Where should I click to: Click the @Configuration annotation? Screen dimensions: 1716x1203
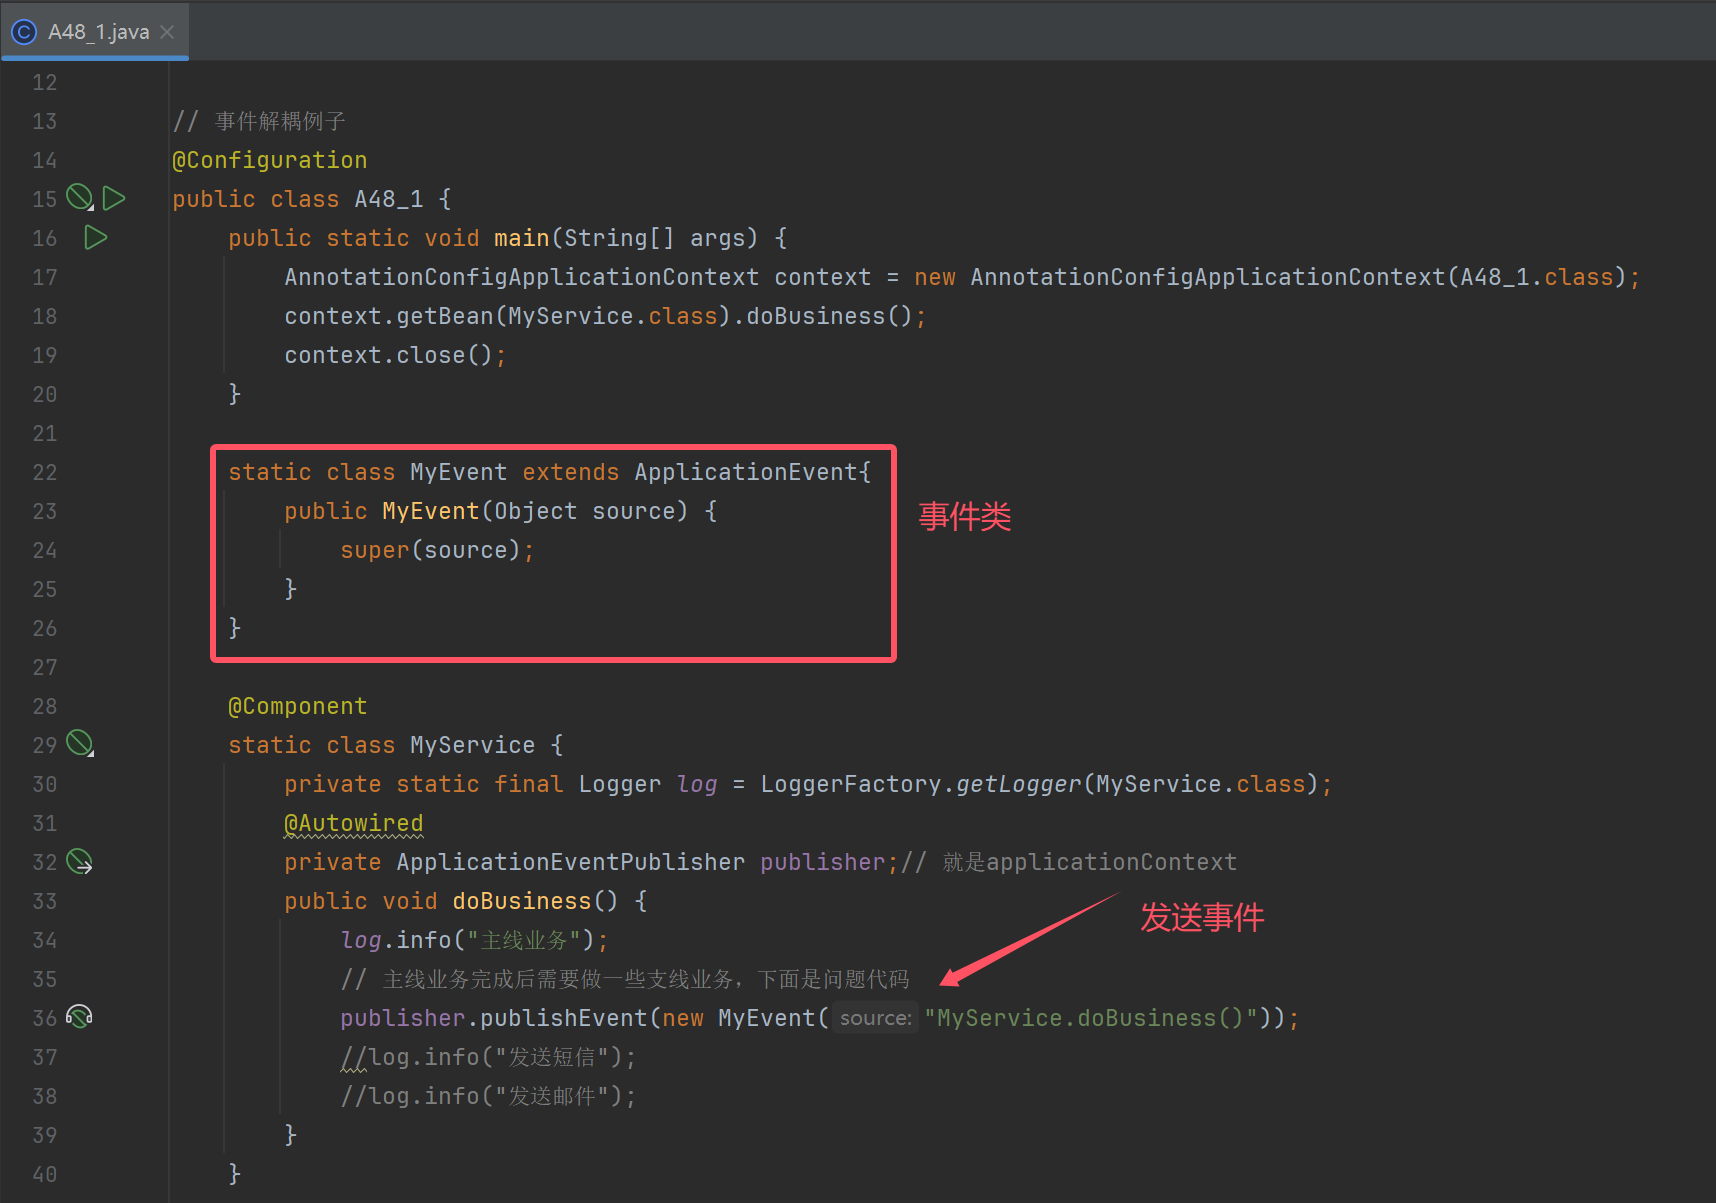(x=270, y=160)
